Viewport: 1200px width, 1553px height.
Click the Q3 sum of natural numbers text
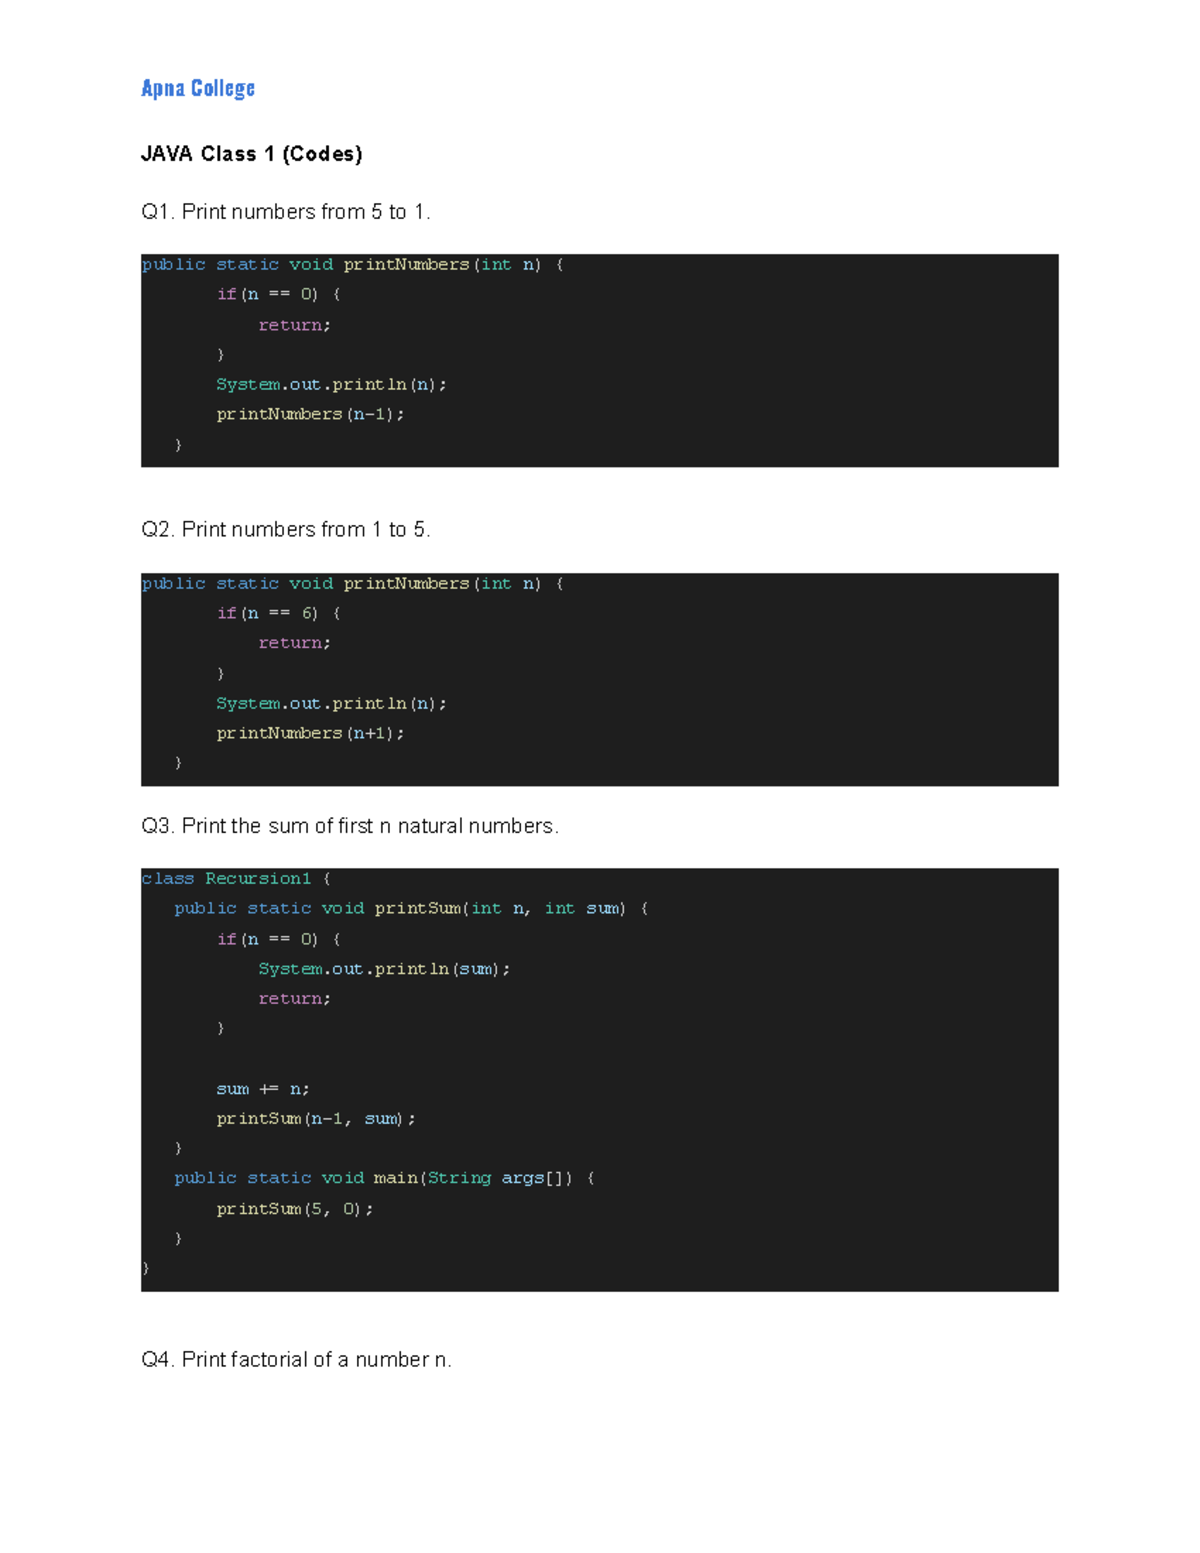click(x=350, y=826)
